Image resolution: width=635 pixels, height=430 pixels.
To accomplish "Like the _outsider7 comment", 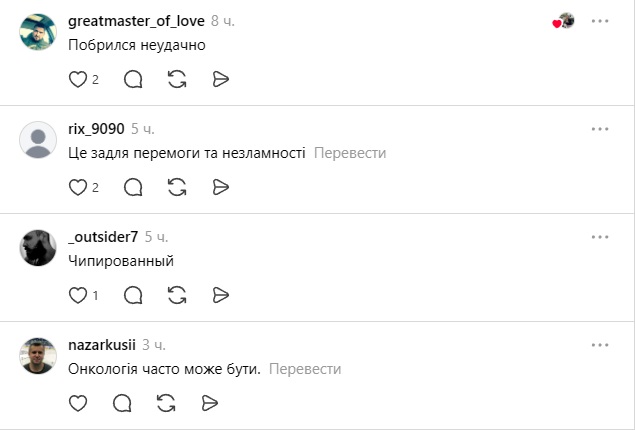I will [78, 295].
